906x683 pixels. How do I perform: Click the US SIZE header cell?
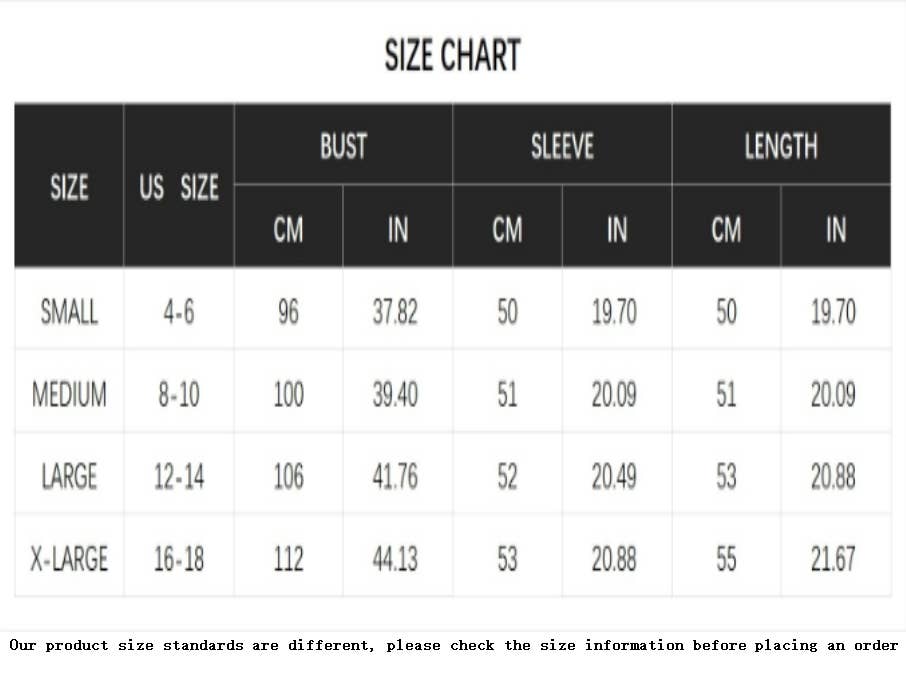pyautogui.click(x=179, y=187)
